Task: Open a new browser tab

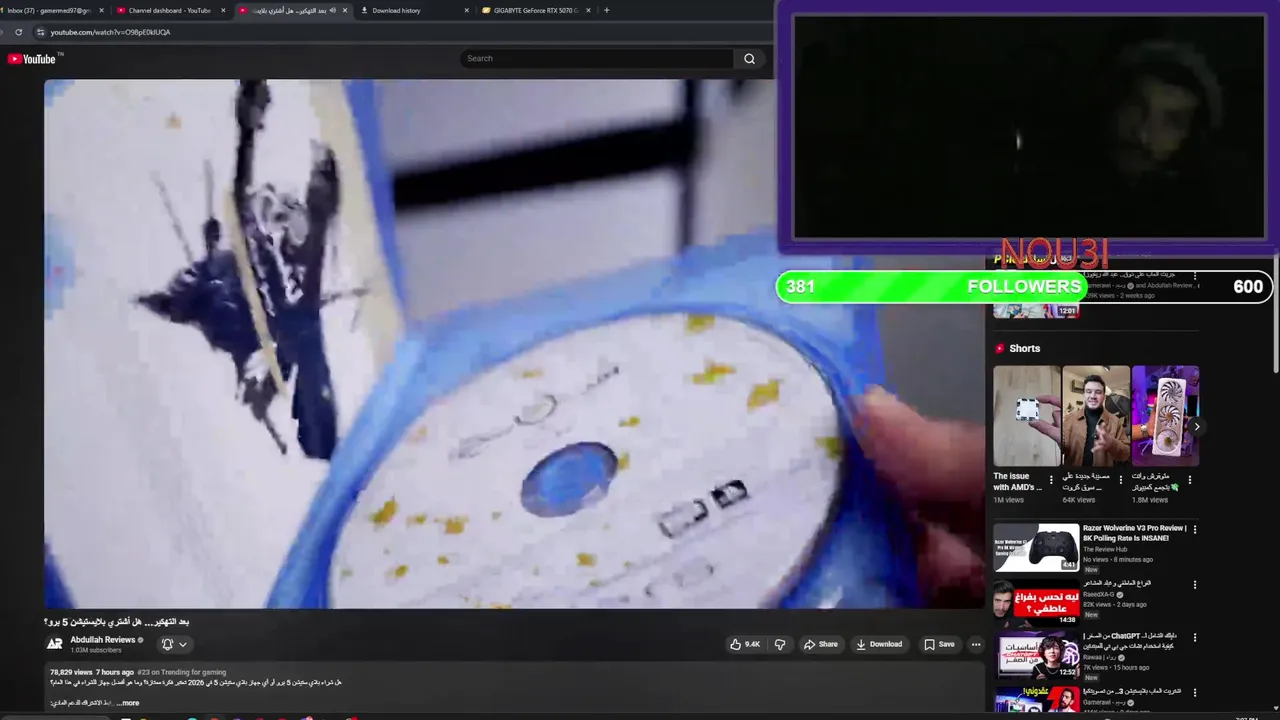Action: point(606,10)
